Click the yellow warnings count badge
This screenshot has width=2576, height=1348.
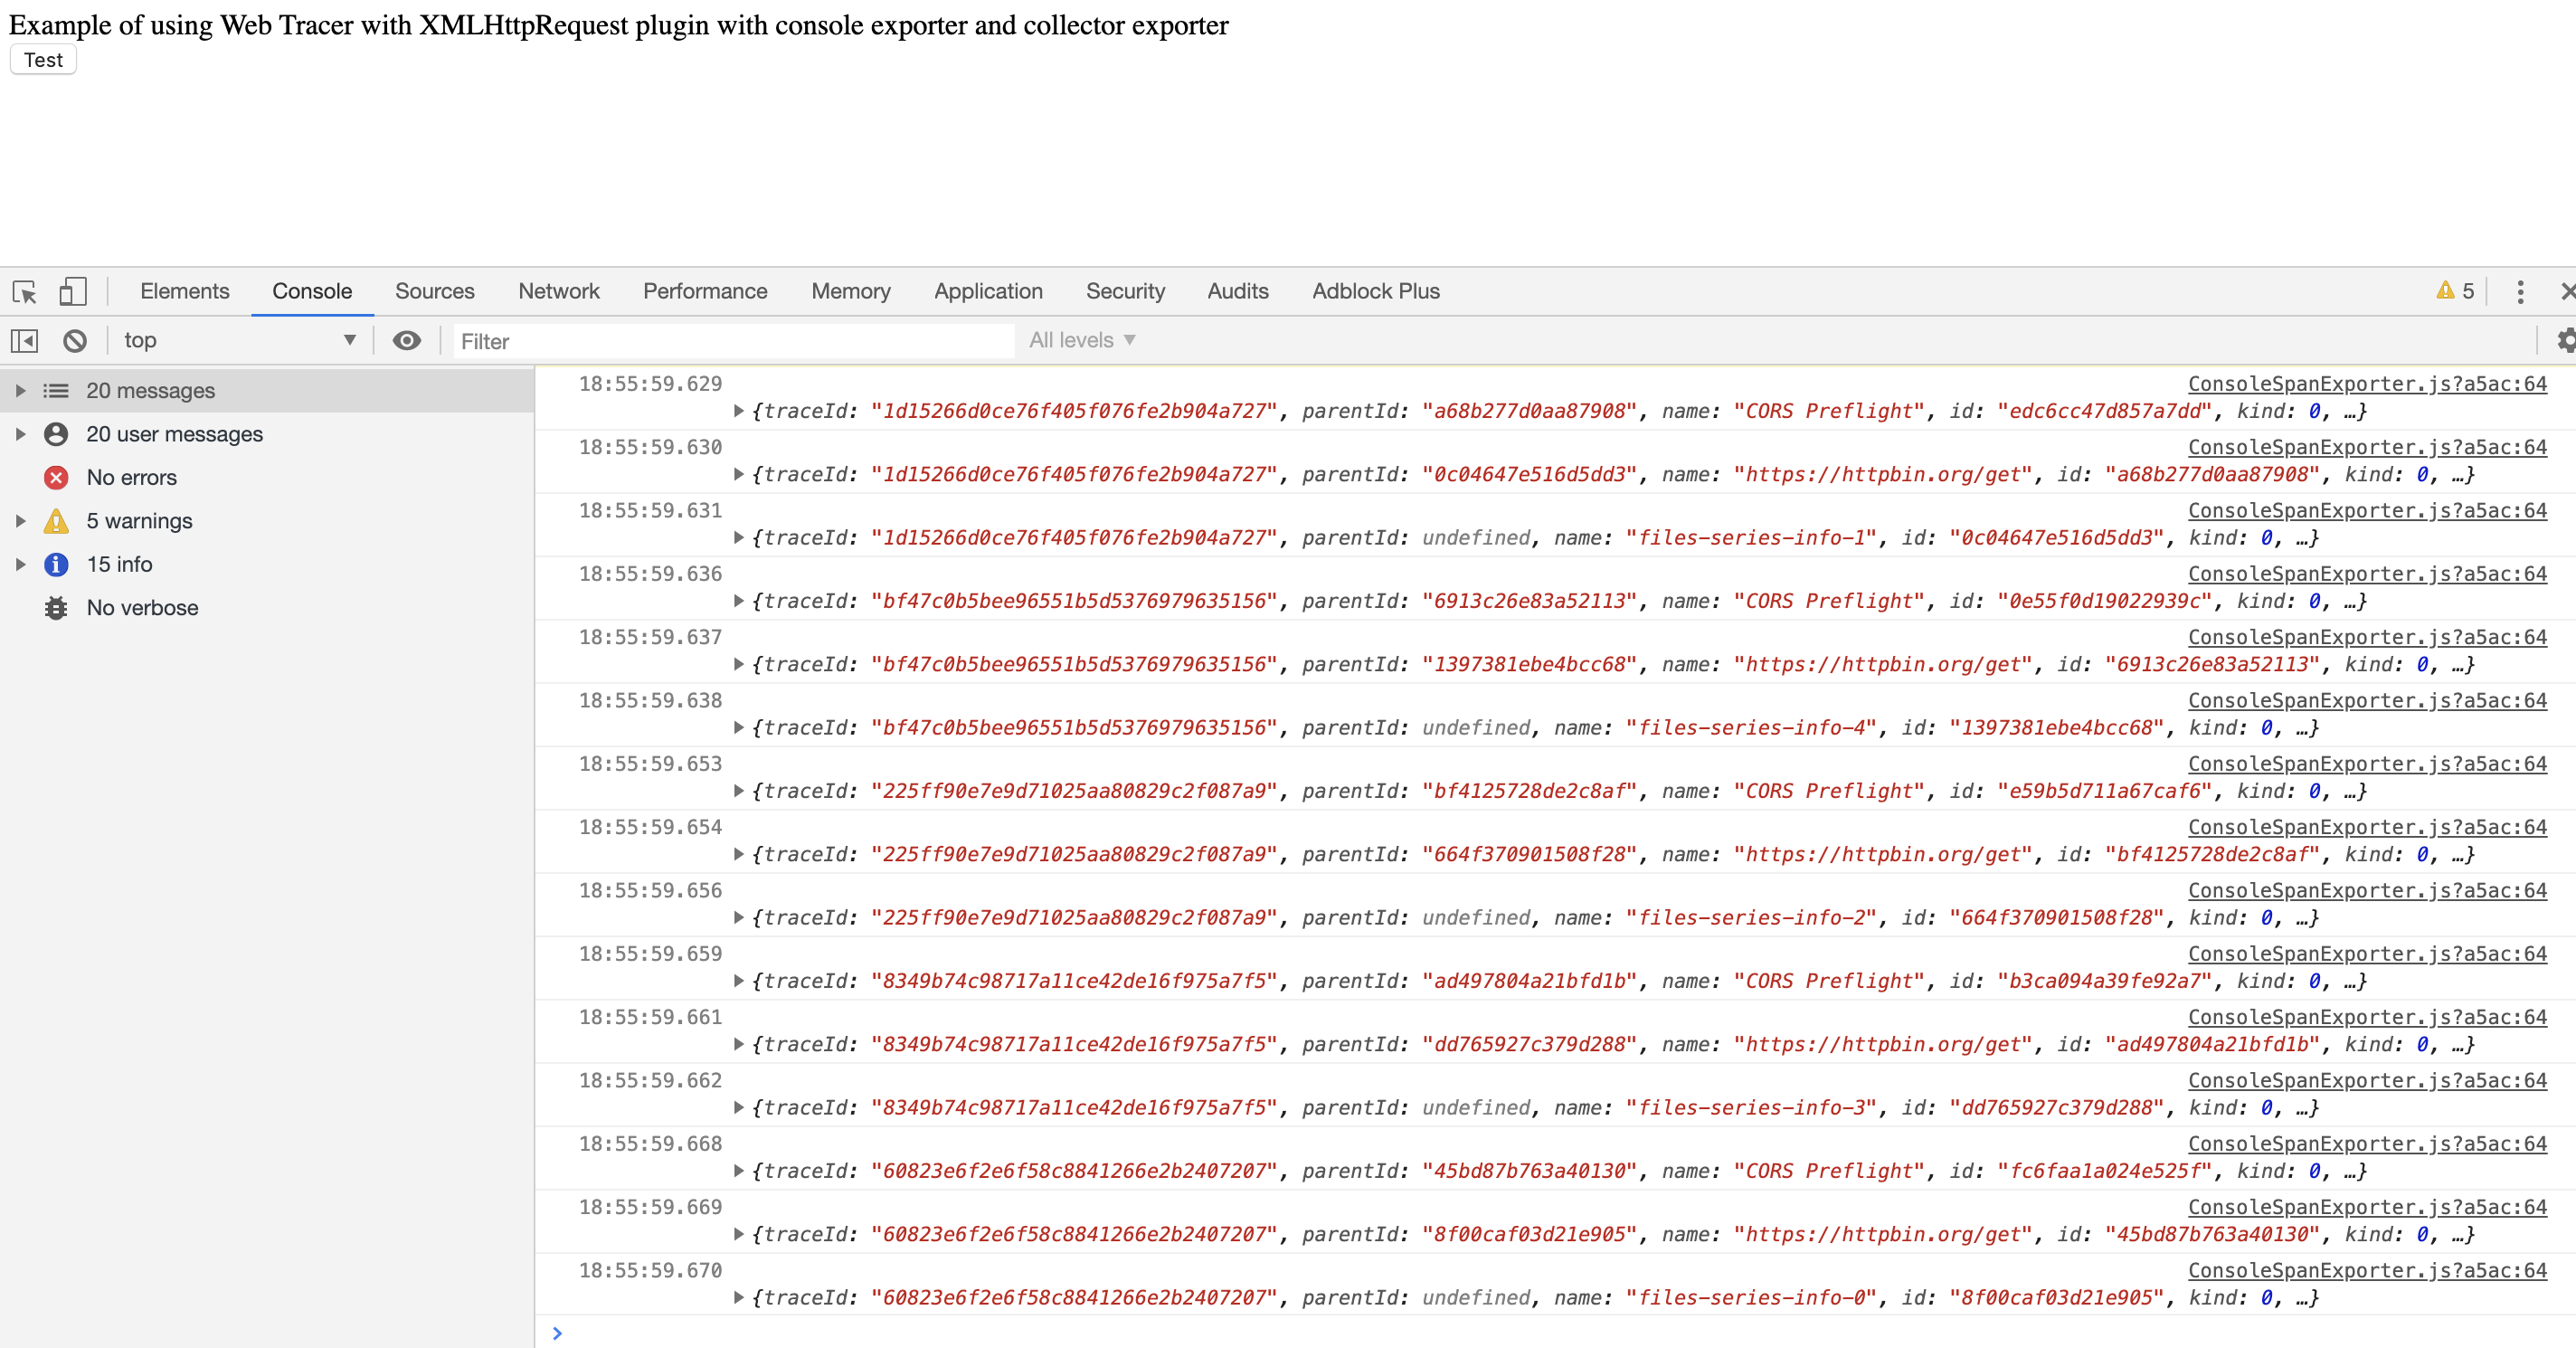click(2455, 291)
